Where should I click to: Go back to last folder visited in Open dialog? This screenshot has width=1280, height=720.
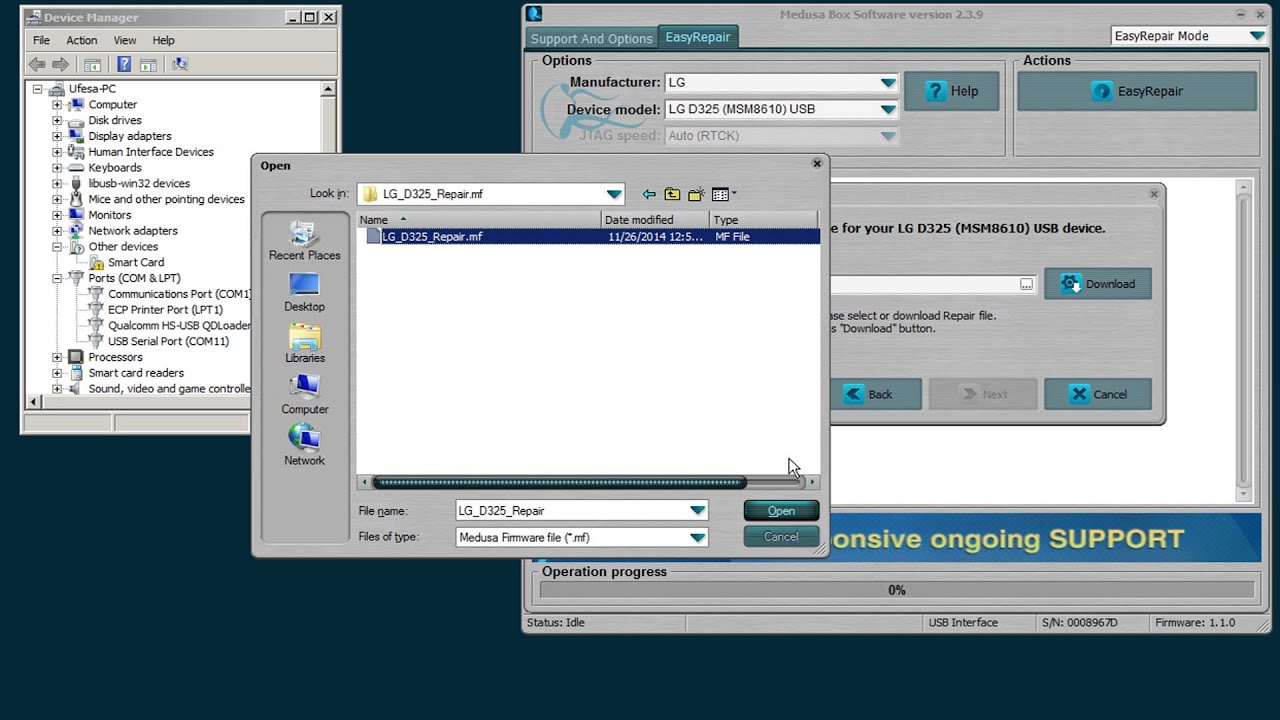(649, 194)
